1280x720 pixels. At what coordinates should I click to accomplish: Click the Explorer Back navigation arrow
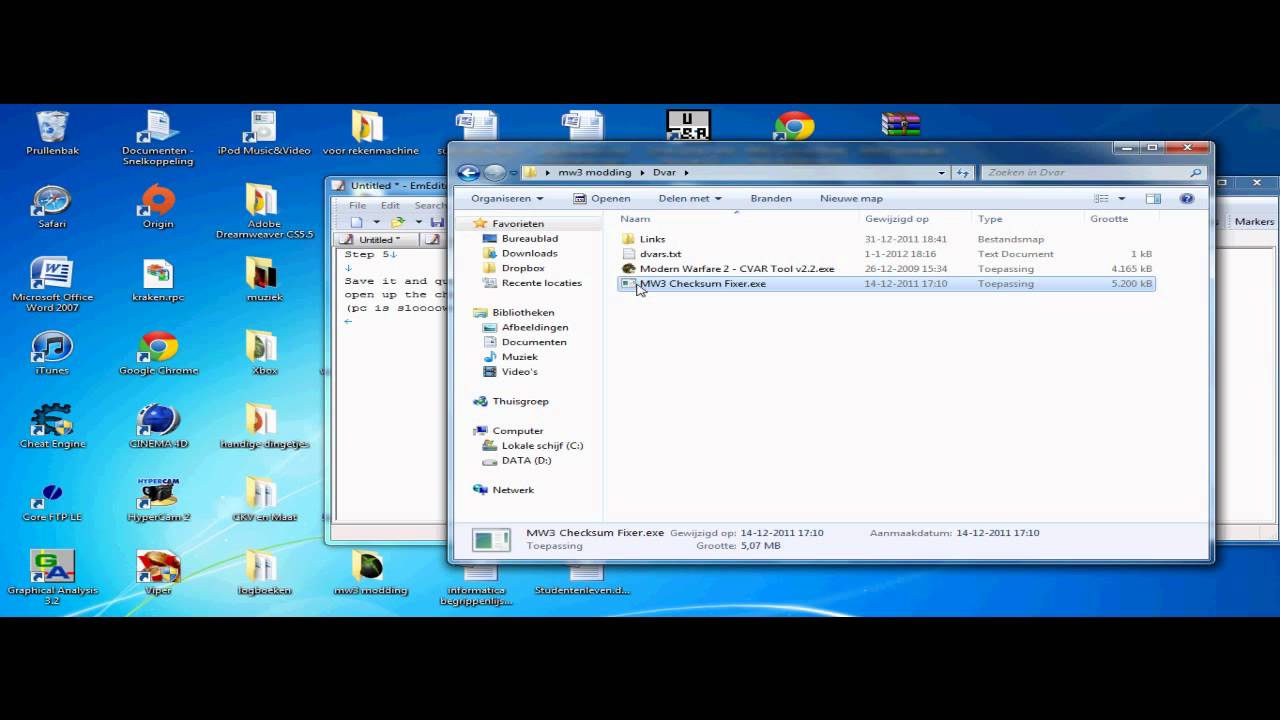click(x=467, y=172)
